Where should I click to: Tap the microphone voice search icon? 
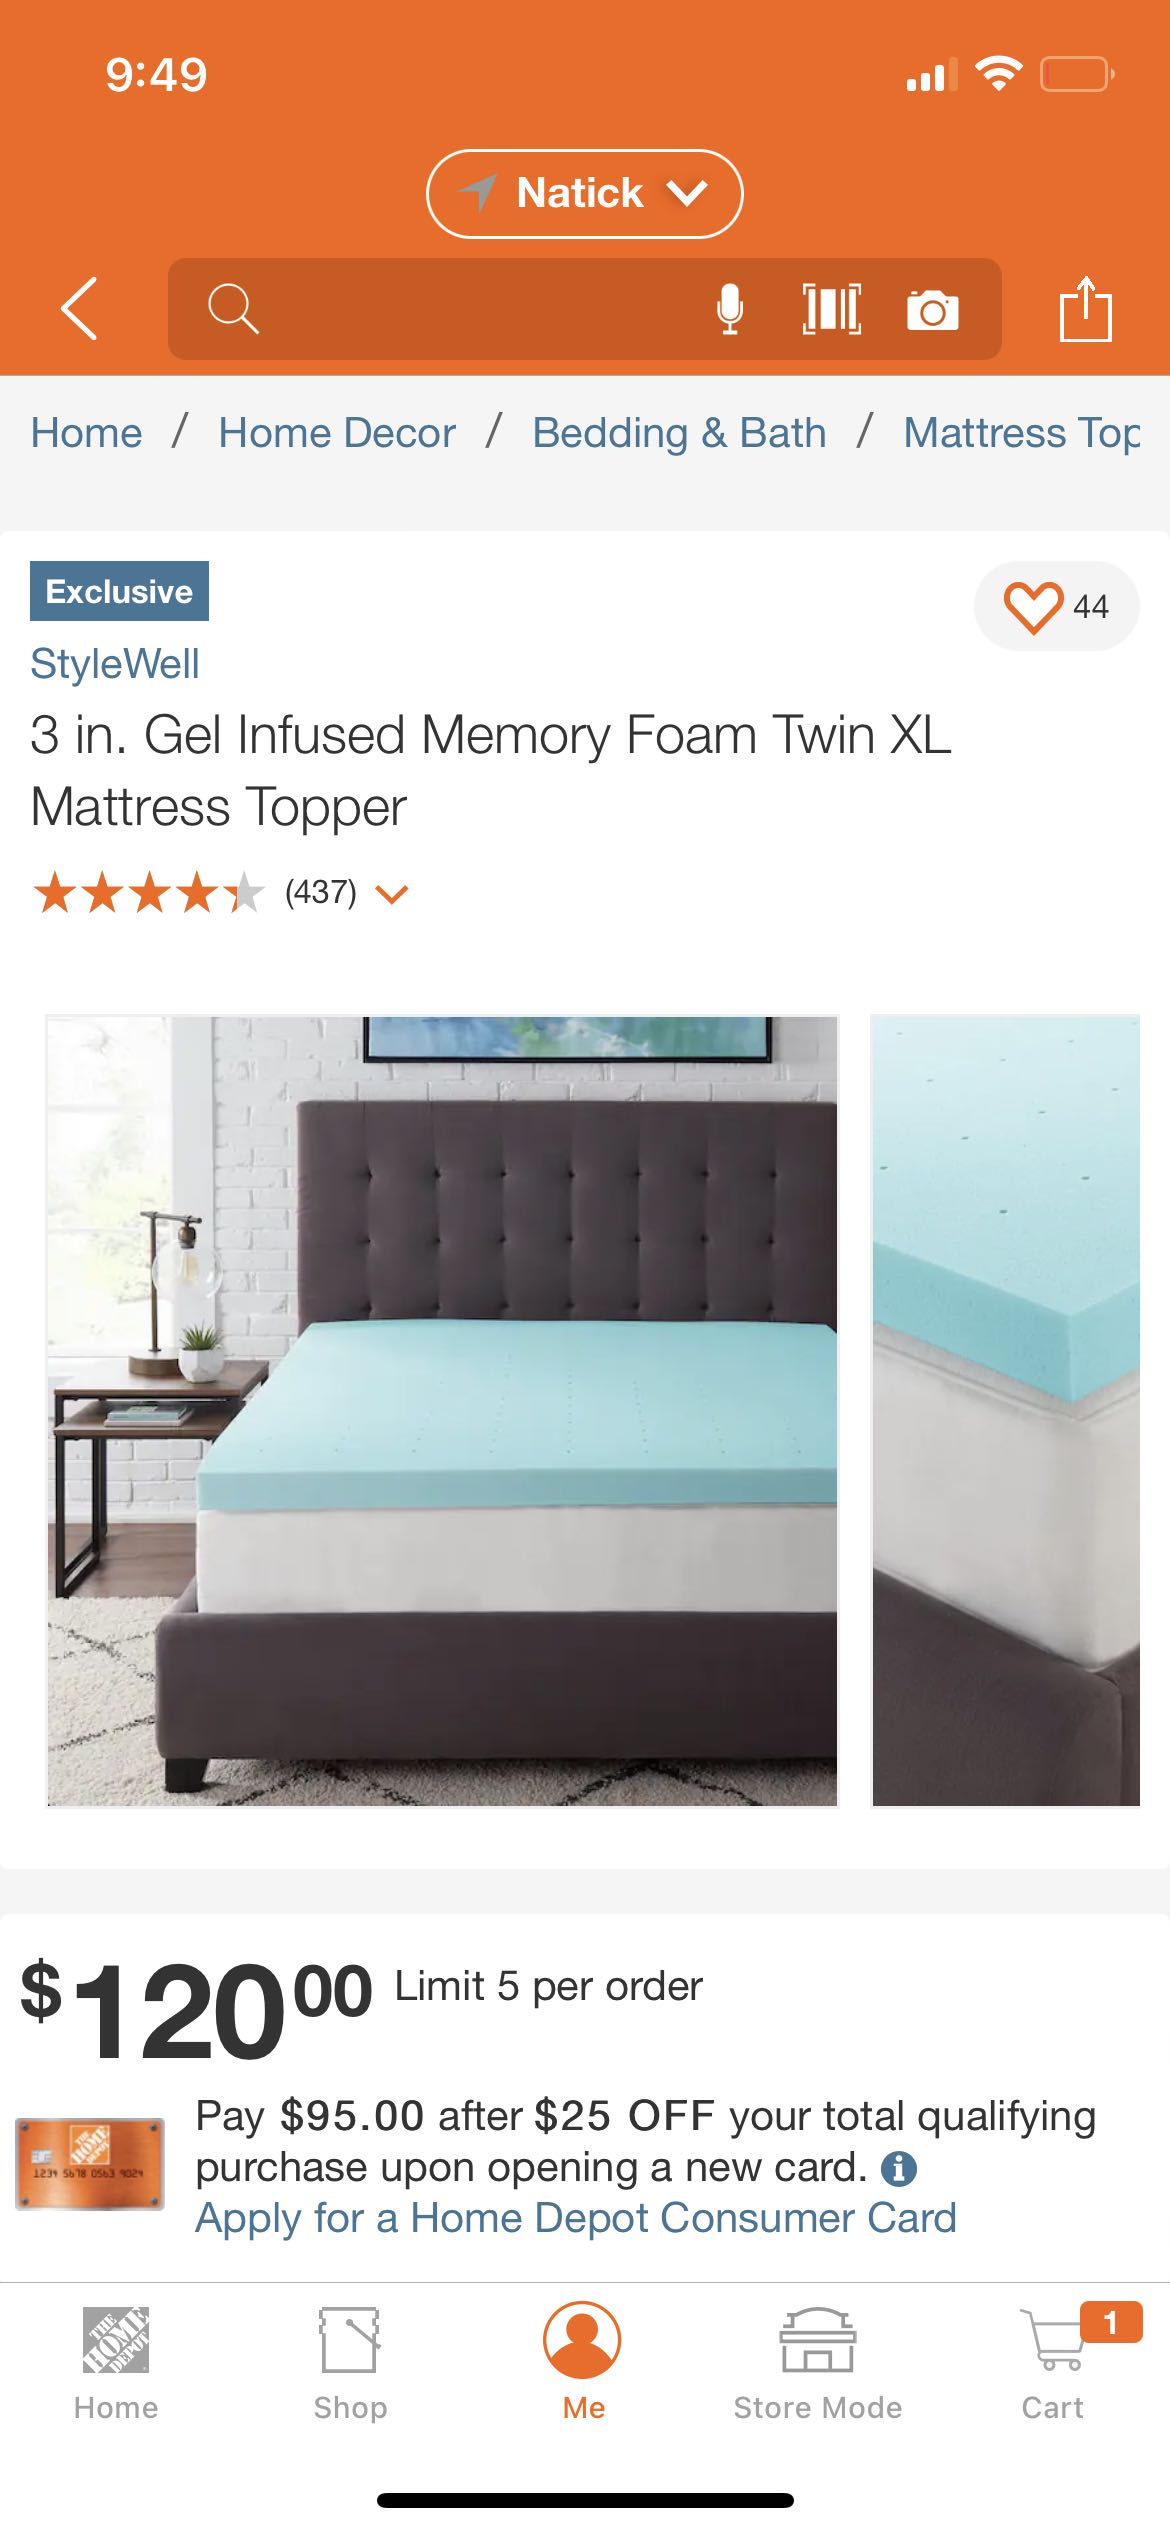point(730,309)
